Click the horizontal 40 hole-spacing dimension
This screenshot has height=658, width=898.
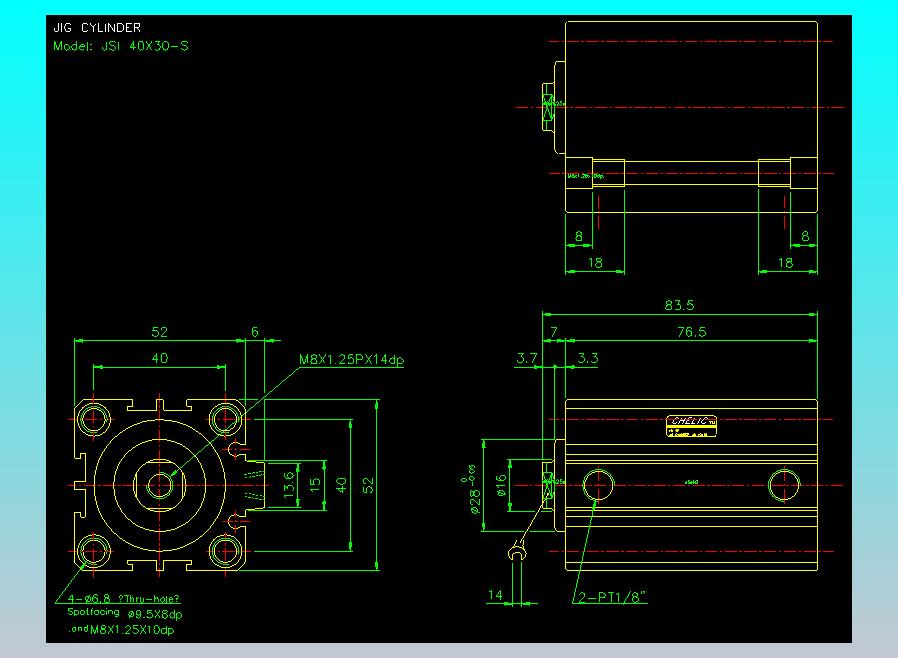coord(160,358)
